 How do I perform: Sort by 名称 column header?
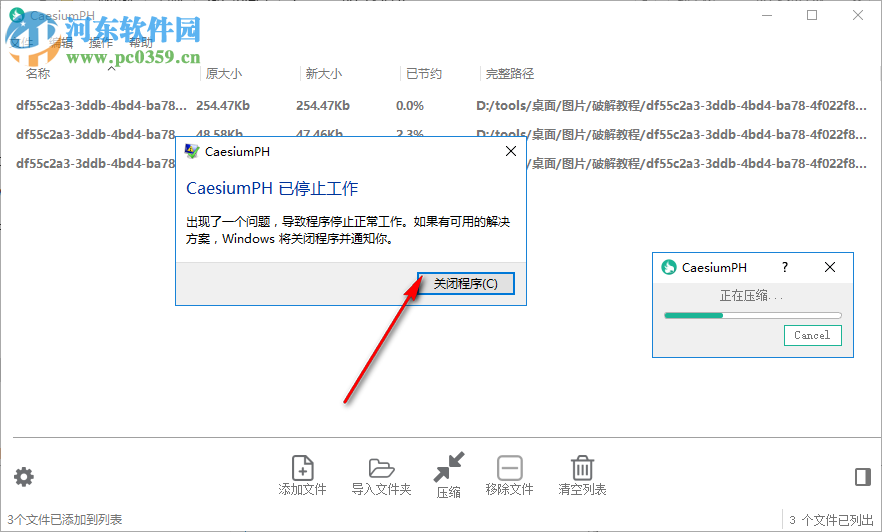38,74
